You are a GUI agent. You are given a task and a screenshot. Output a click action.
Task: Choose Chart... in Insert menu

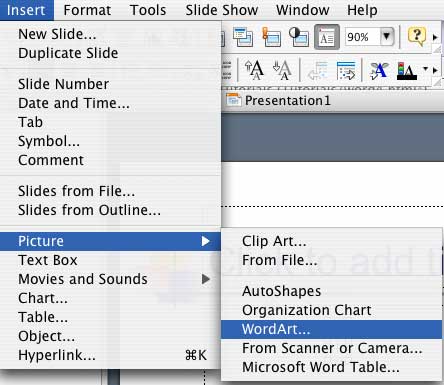tap(110, 298)
